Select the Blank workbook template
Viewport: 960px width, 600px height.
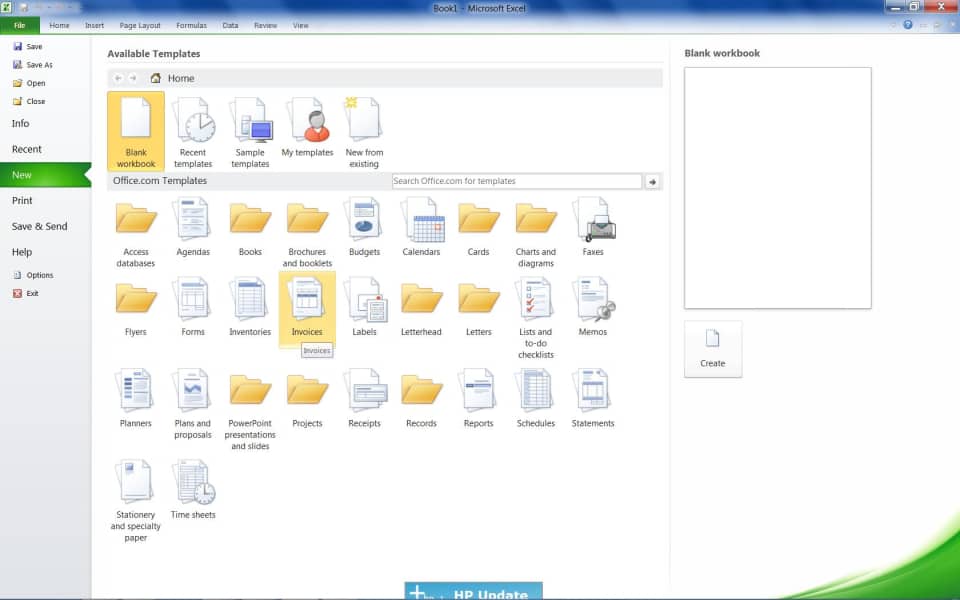point(135,130)
